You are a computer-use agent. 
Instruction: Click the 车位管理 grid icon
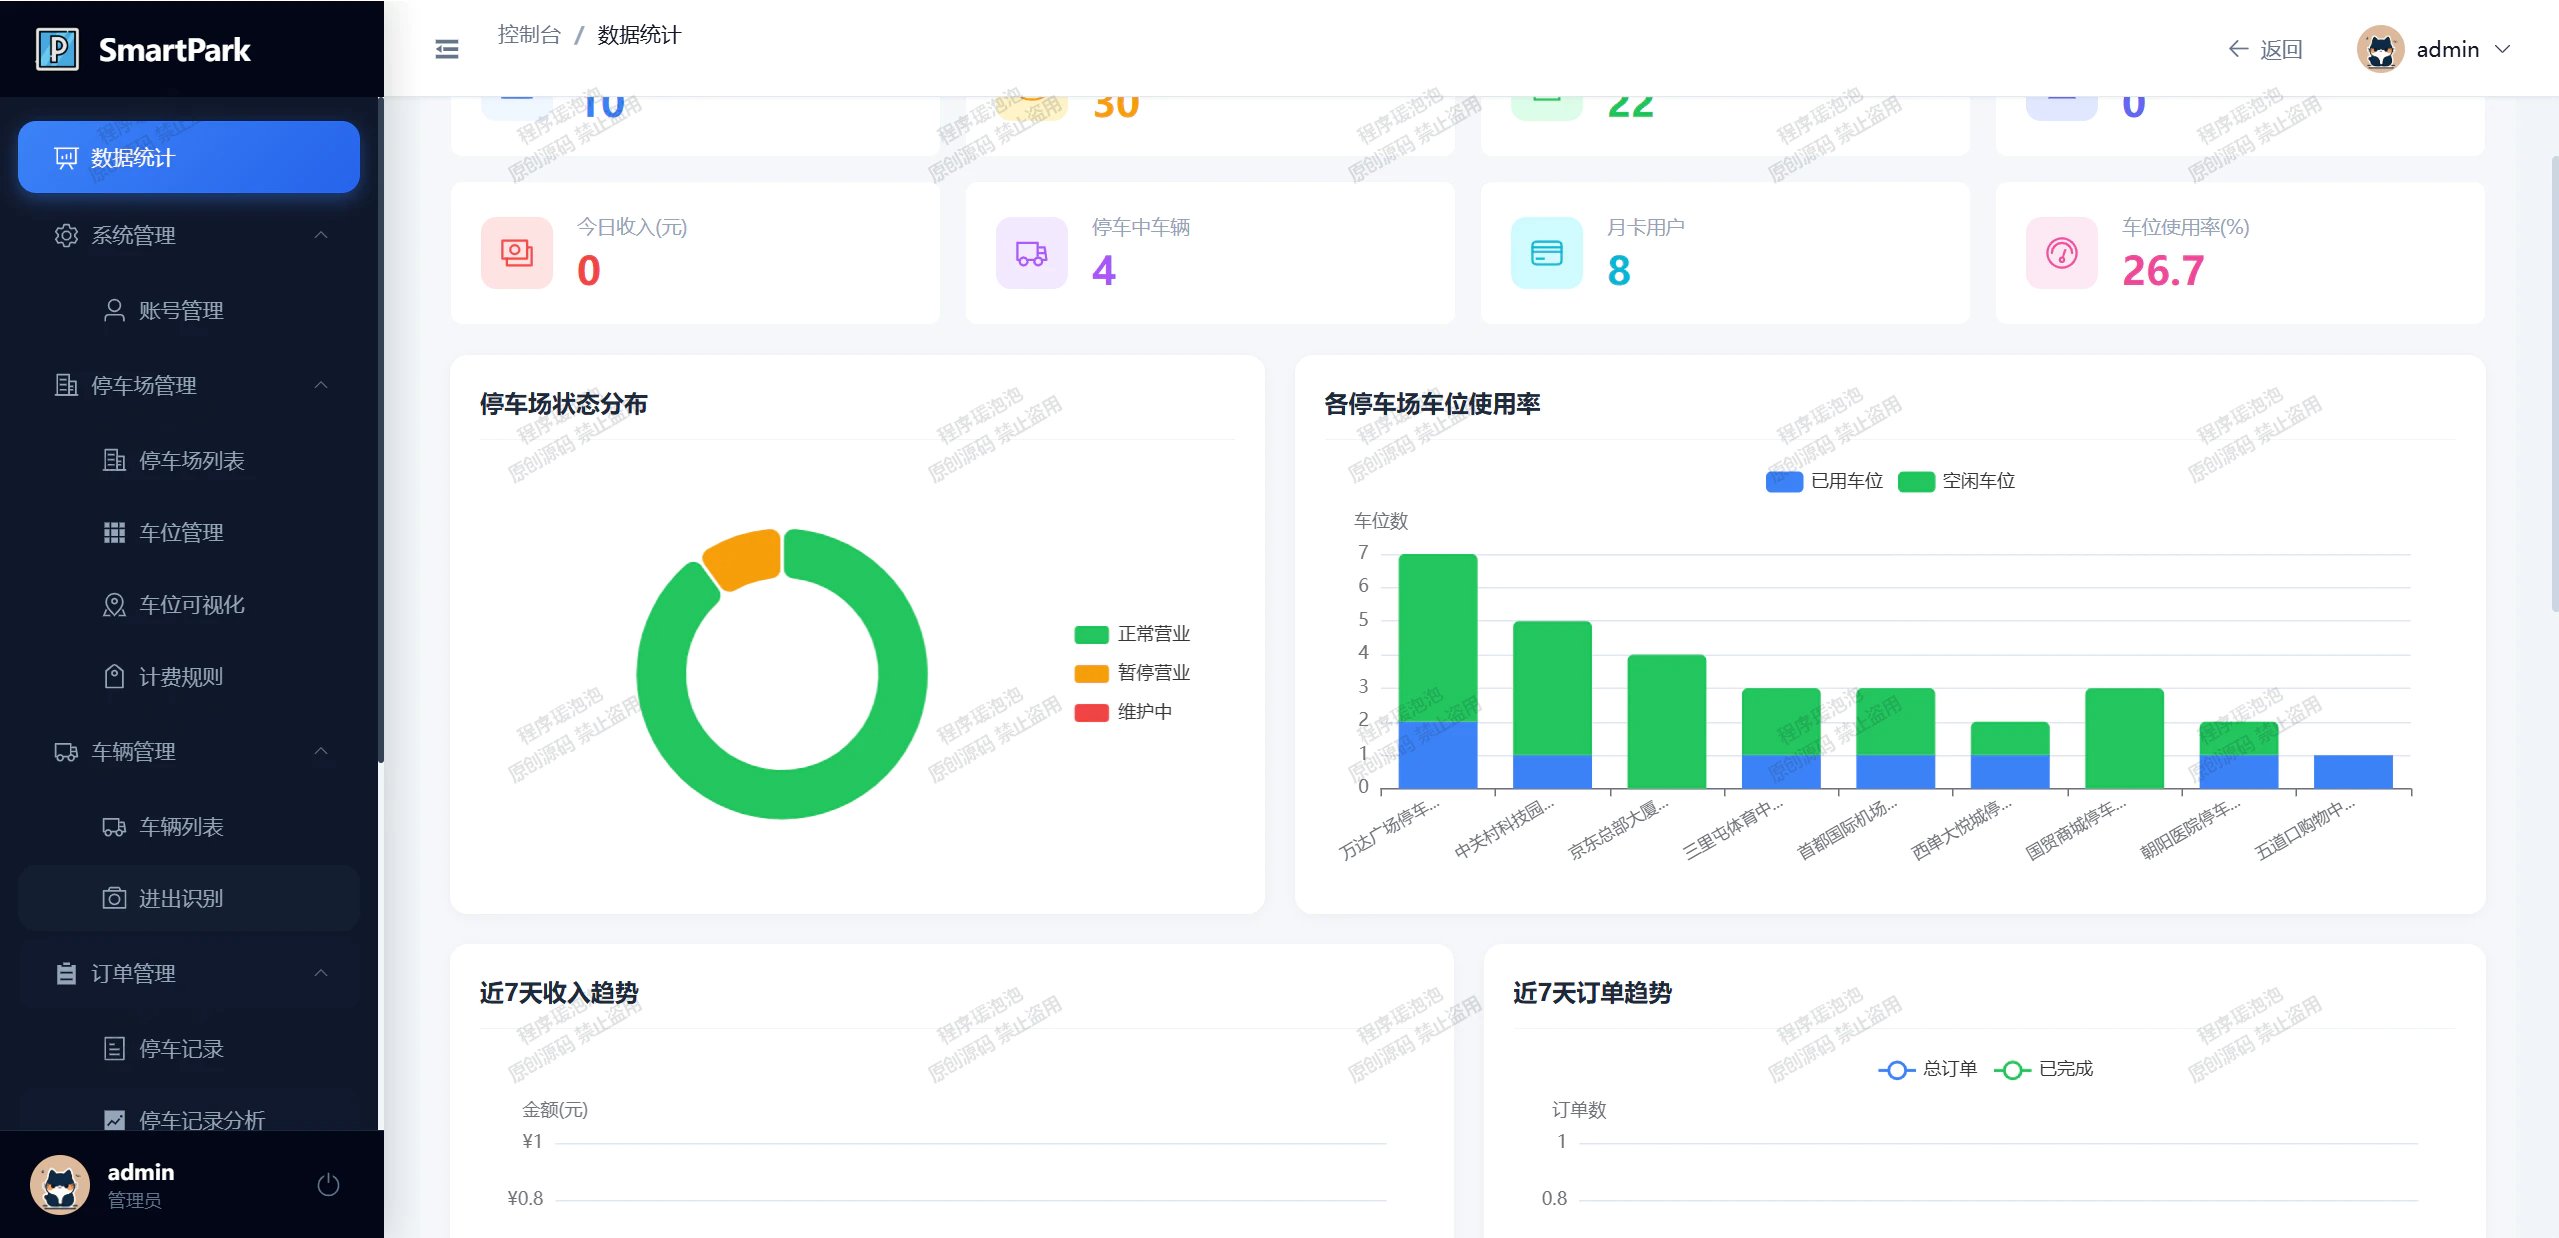pyautogui.click(x=114, y=532)
